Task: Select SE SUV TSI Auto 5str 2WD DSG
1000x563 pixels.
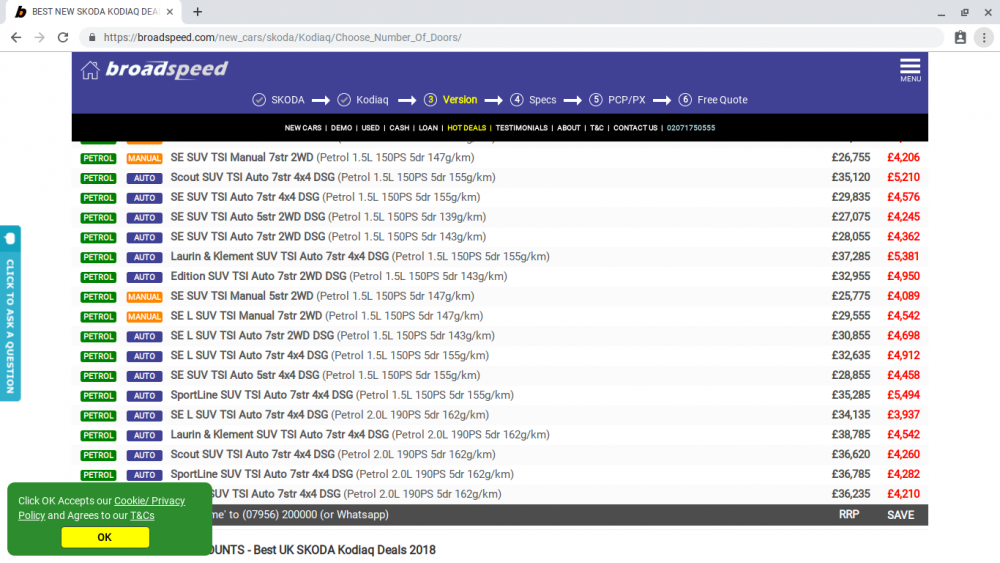Action: coord(328,217)
